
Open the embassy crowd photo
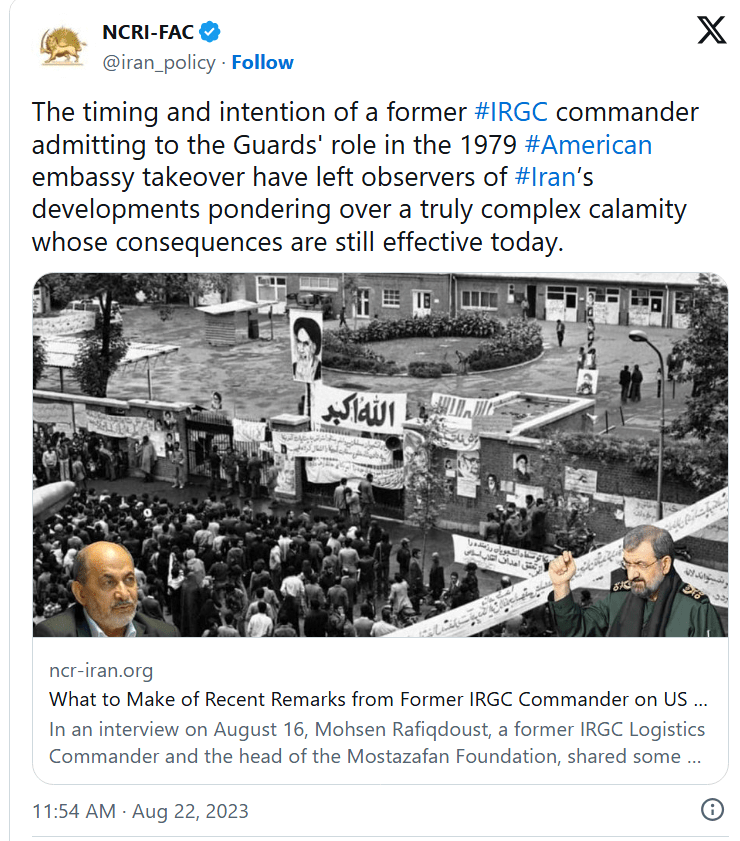[x=380, y=455]
